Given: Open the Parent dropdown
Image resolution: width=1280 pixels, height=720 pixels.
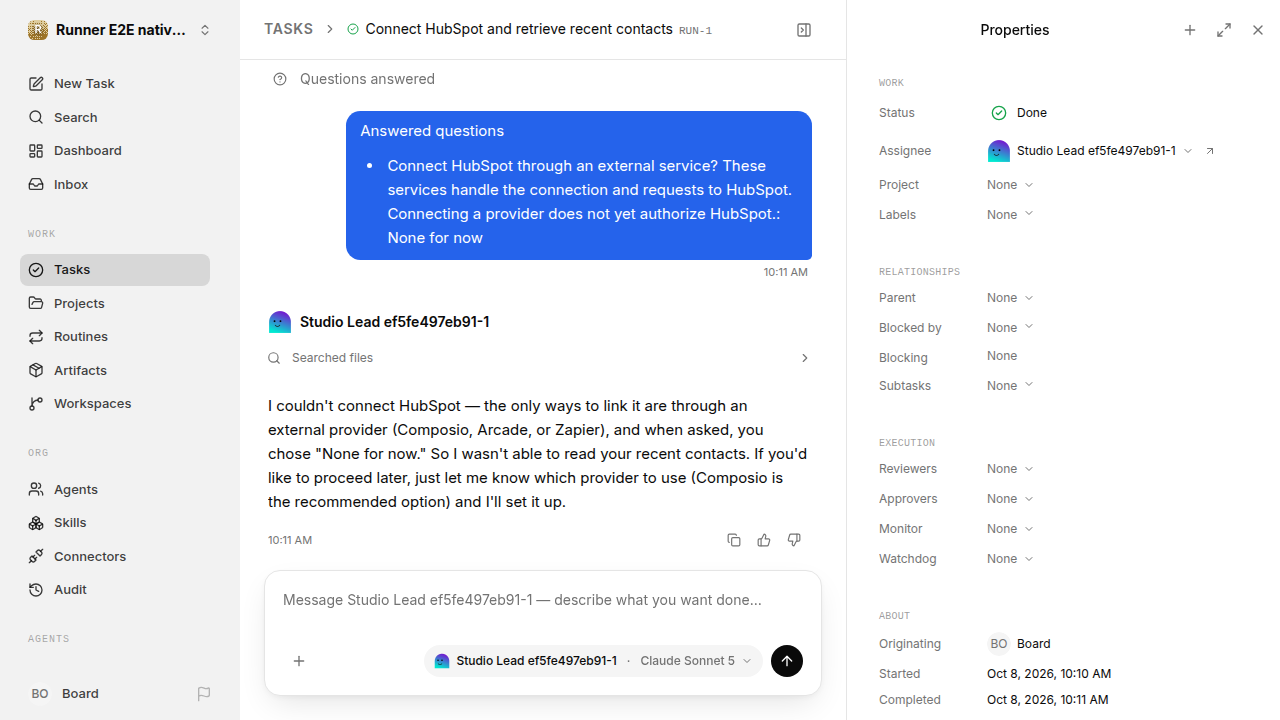Looking at the screenshot, I should (1010, 298).
